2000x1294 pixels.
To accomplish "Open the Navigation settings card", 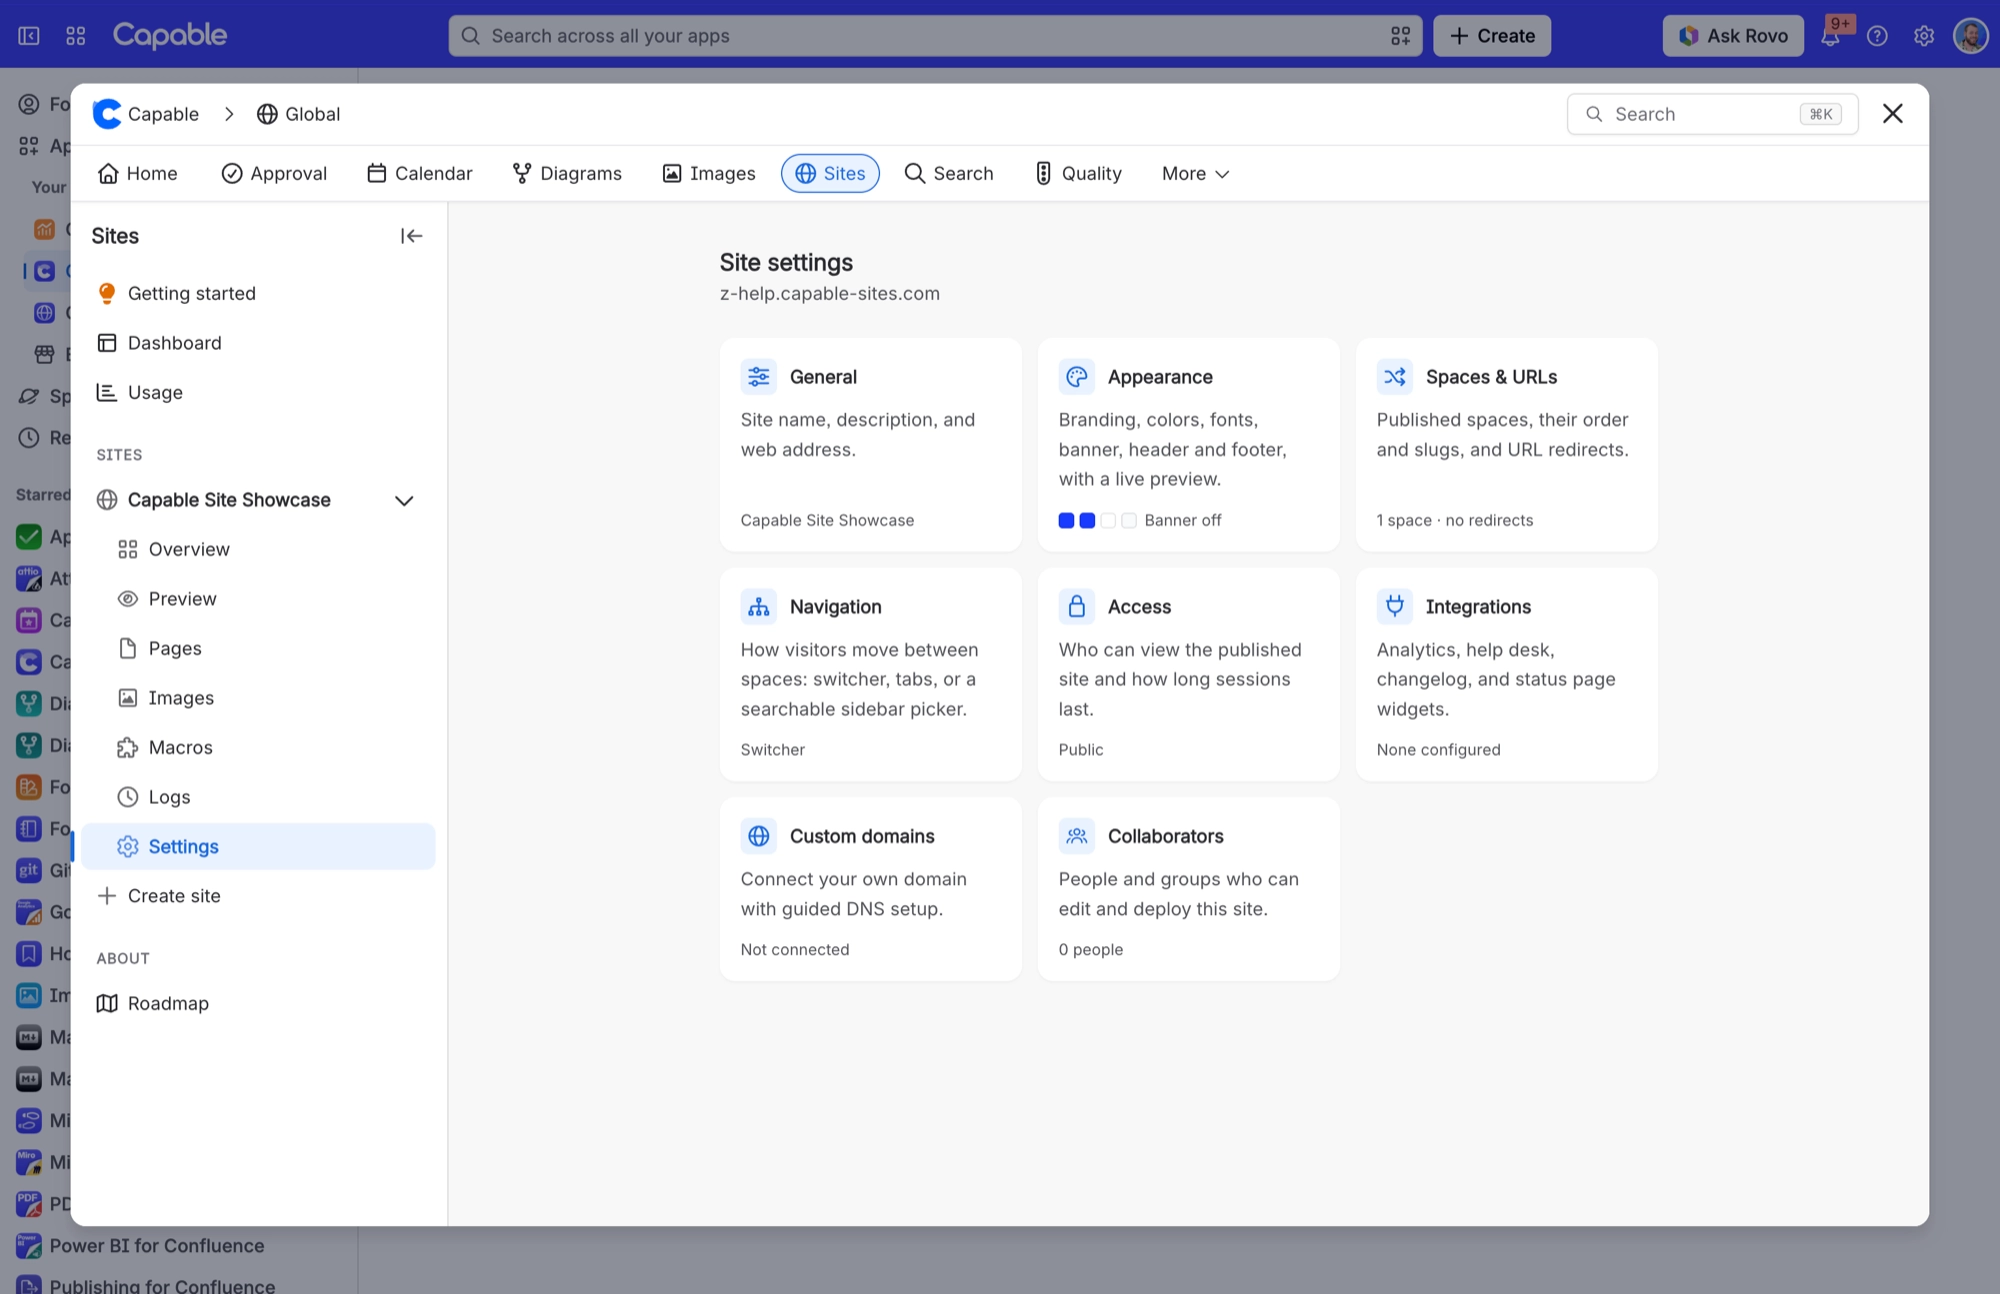I will point(870,675).
